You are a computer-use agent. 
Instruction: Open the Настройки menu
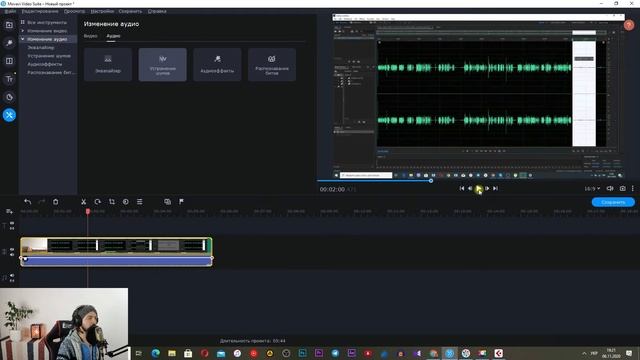[x=102, y=11]
